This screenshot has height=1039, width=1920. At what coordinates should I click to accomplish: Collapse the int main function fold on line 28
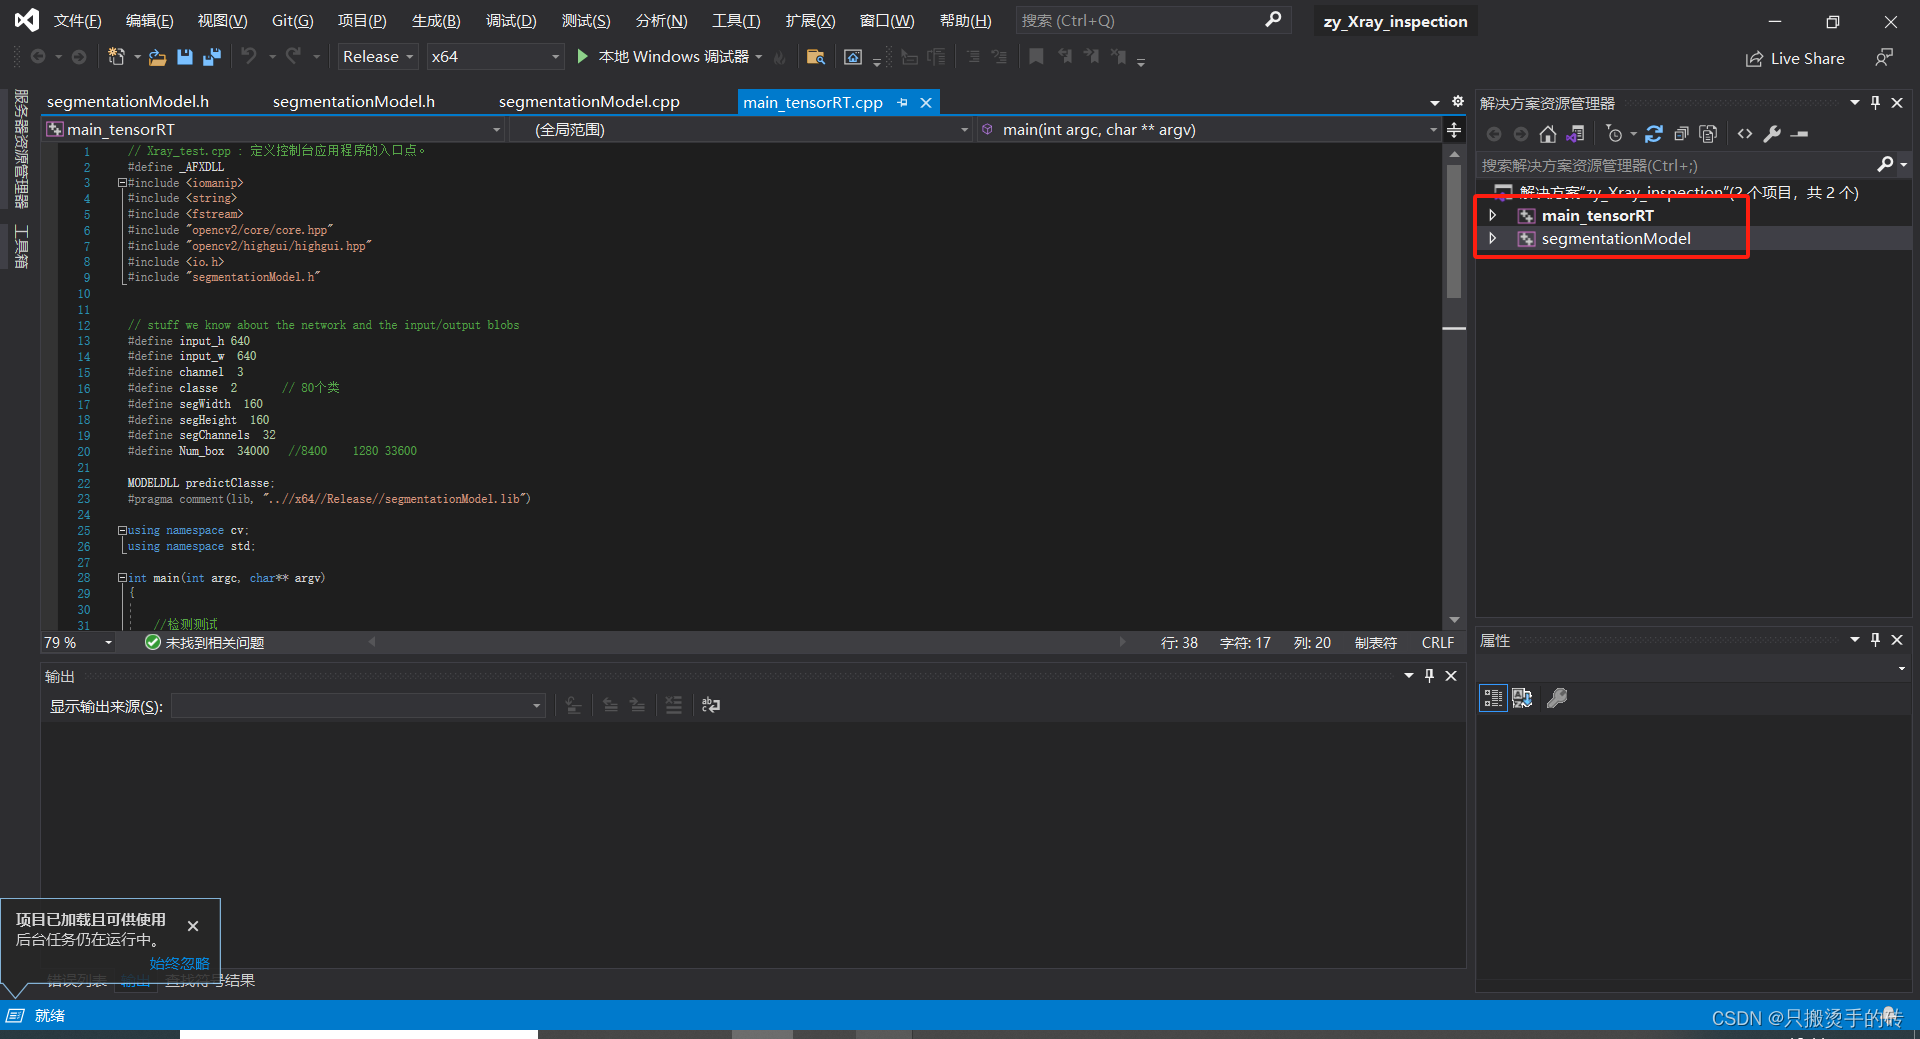tap(122, 578)
